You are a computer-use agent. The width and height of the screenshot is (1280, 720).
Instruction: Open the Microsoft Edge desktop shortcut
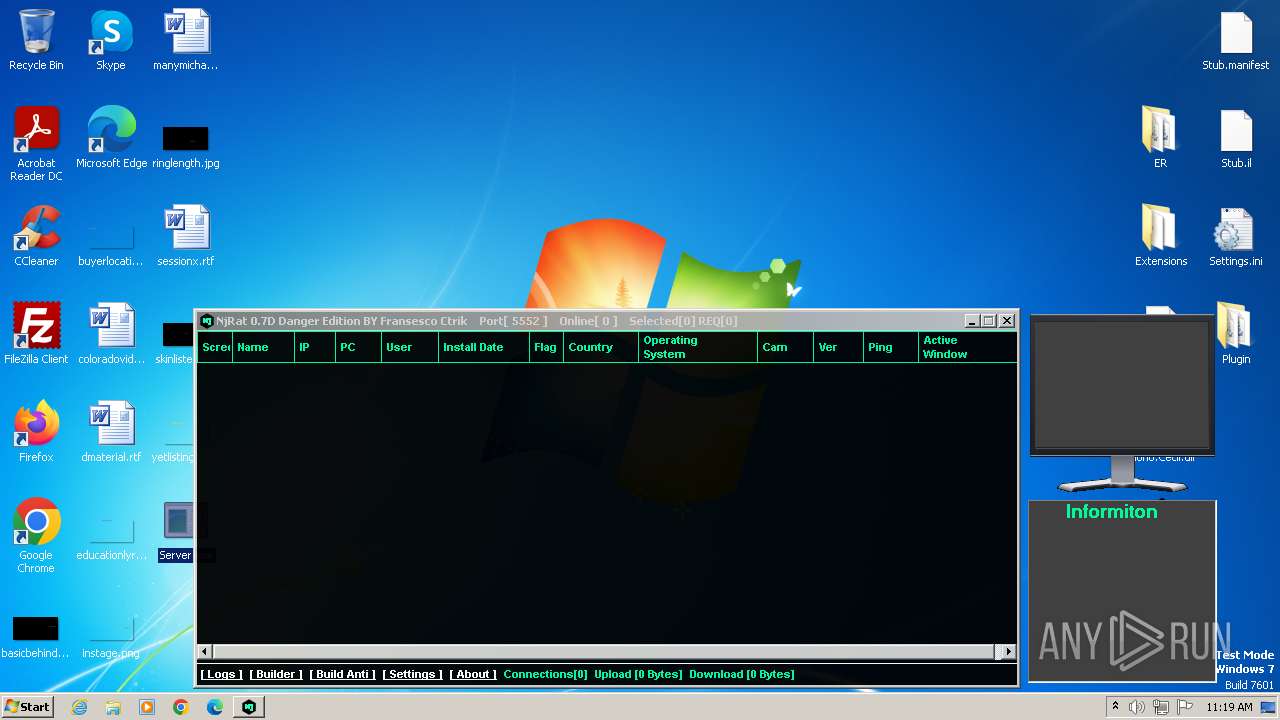click(111, 138)
